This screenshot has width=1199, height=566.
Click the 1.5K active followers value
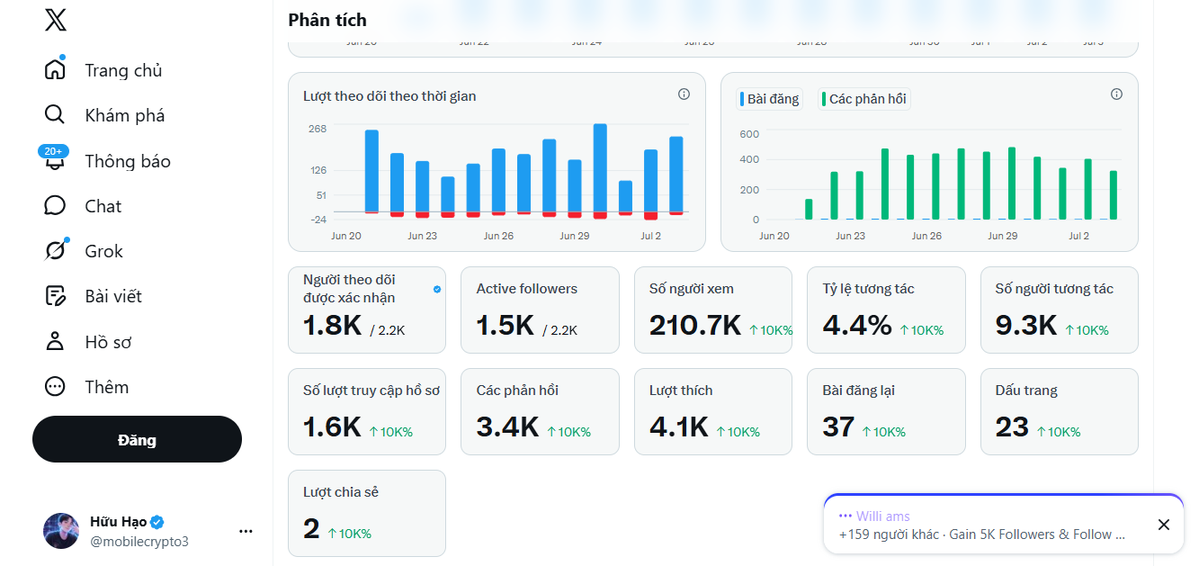point(505,326)
